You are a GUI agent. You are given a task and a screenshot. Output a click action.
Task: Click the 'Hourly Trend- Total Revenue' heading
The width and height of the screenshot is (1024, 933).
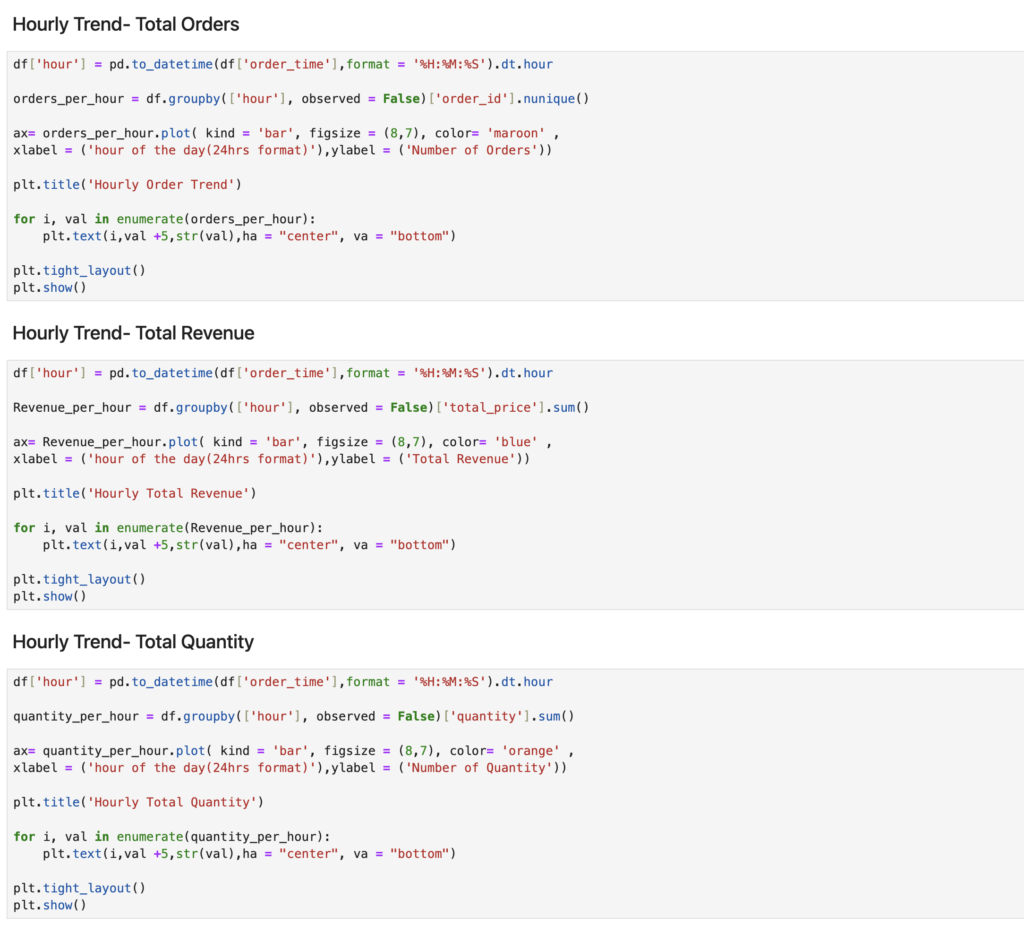pos(133,333)
